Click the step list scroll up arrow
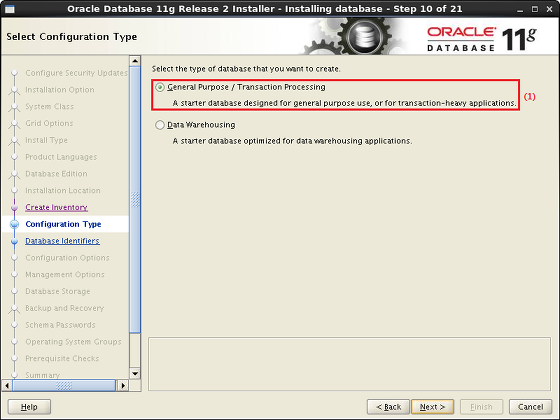 pyautogui.click(x=135, y=61)
